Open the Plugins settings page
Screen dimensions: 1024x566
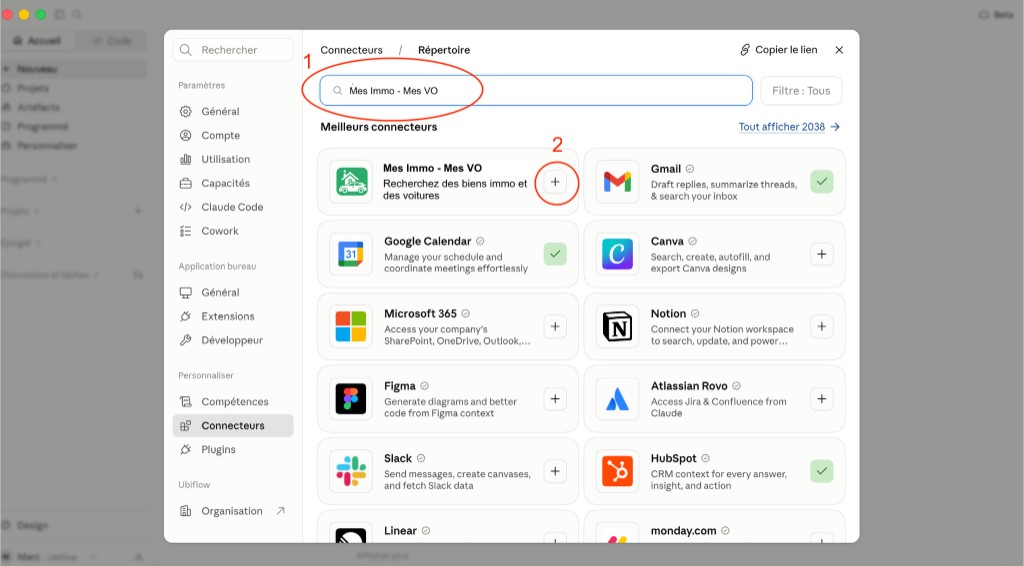click(233, 449)
